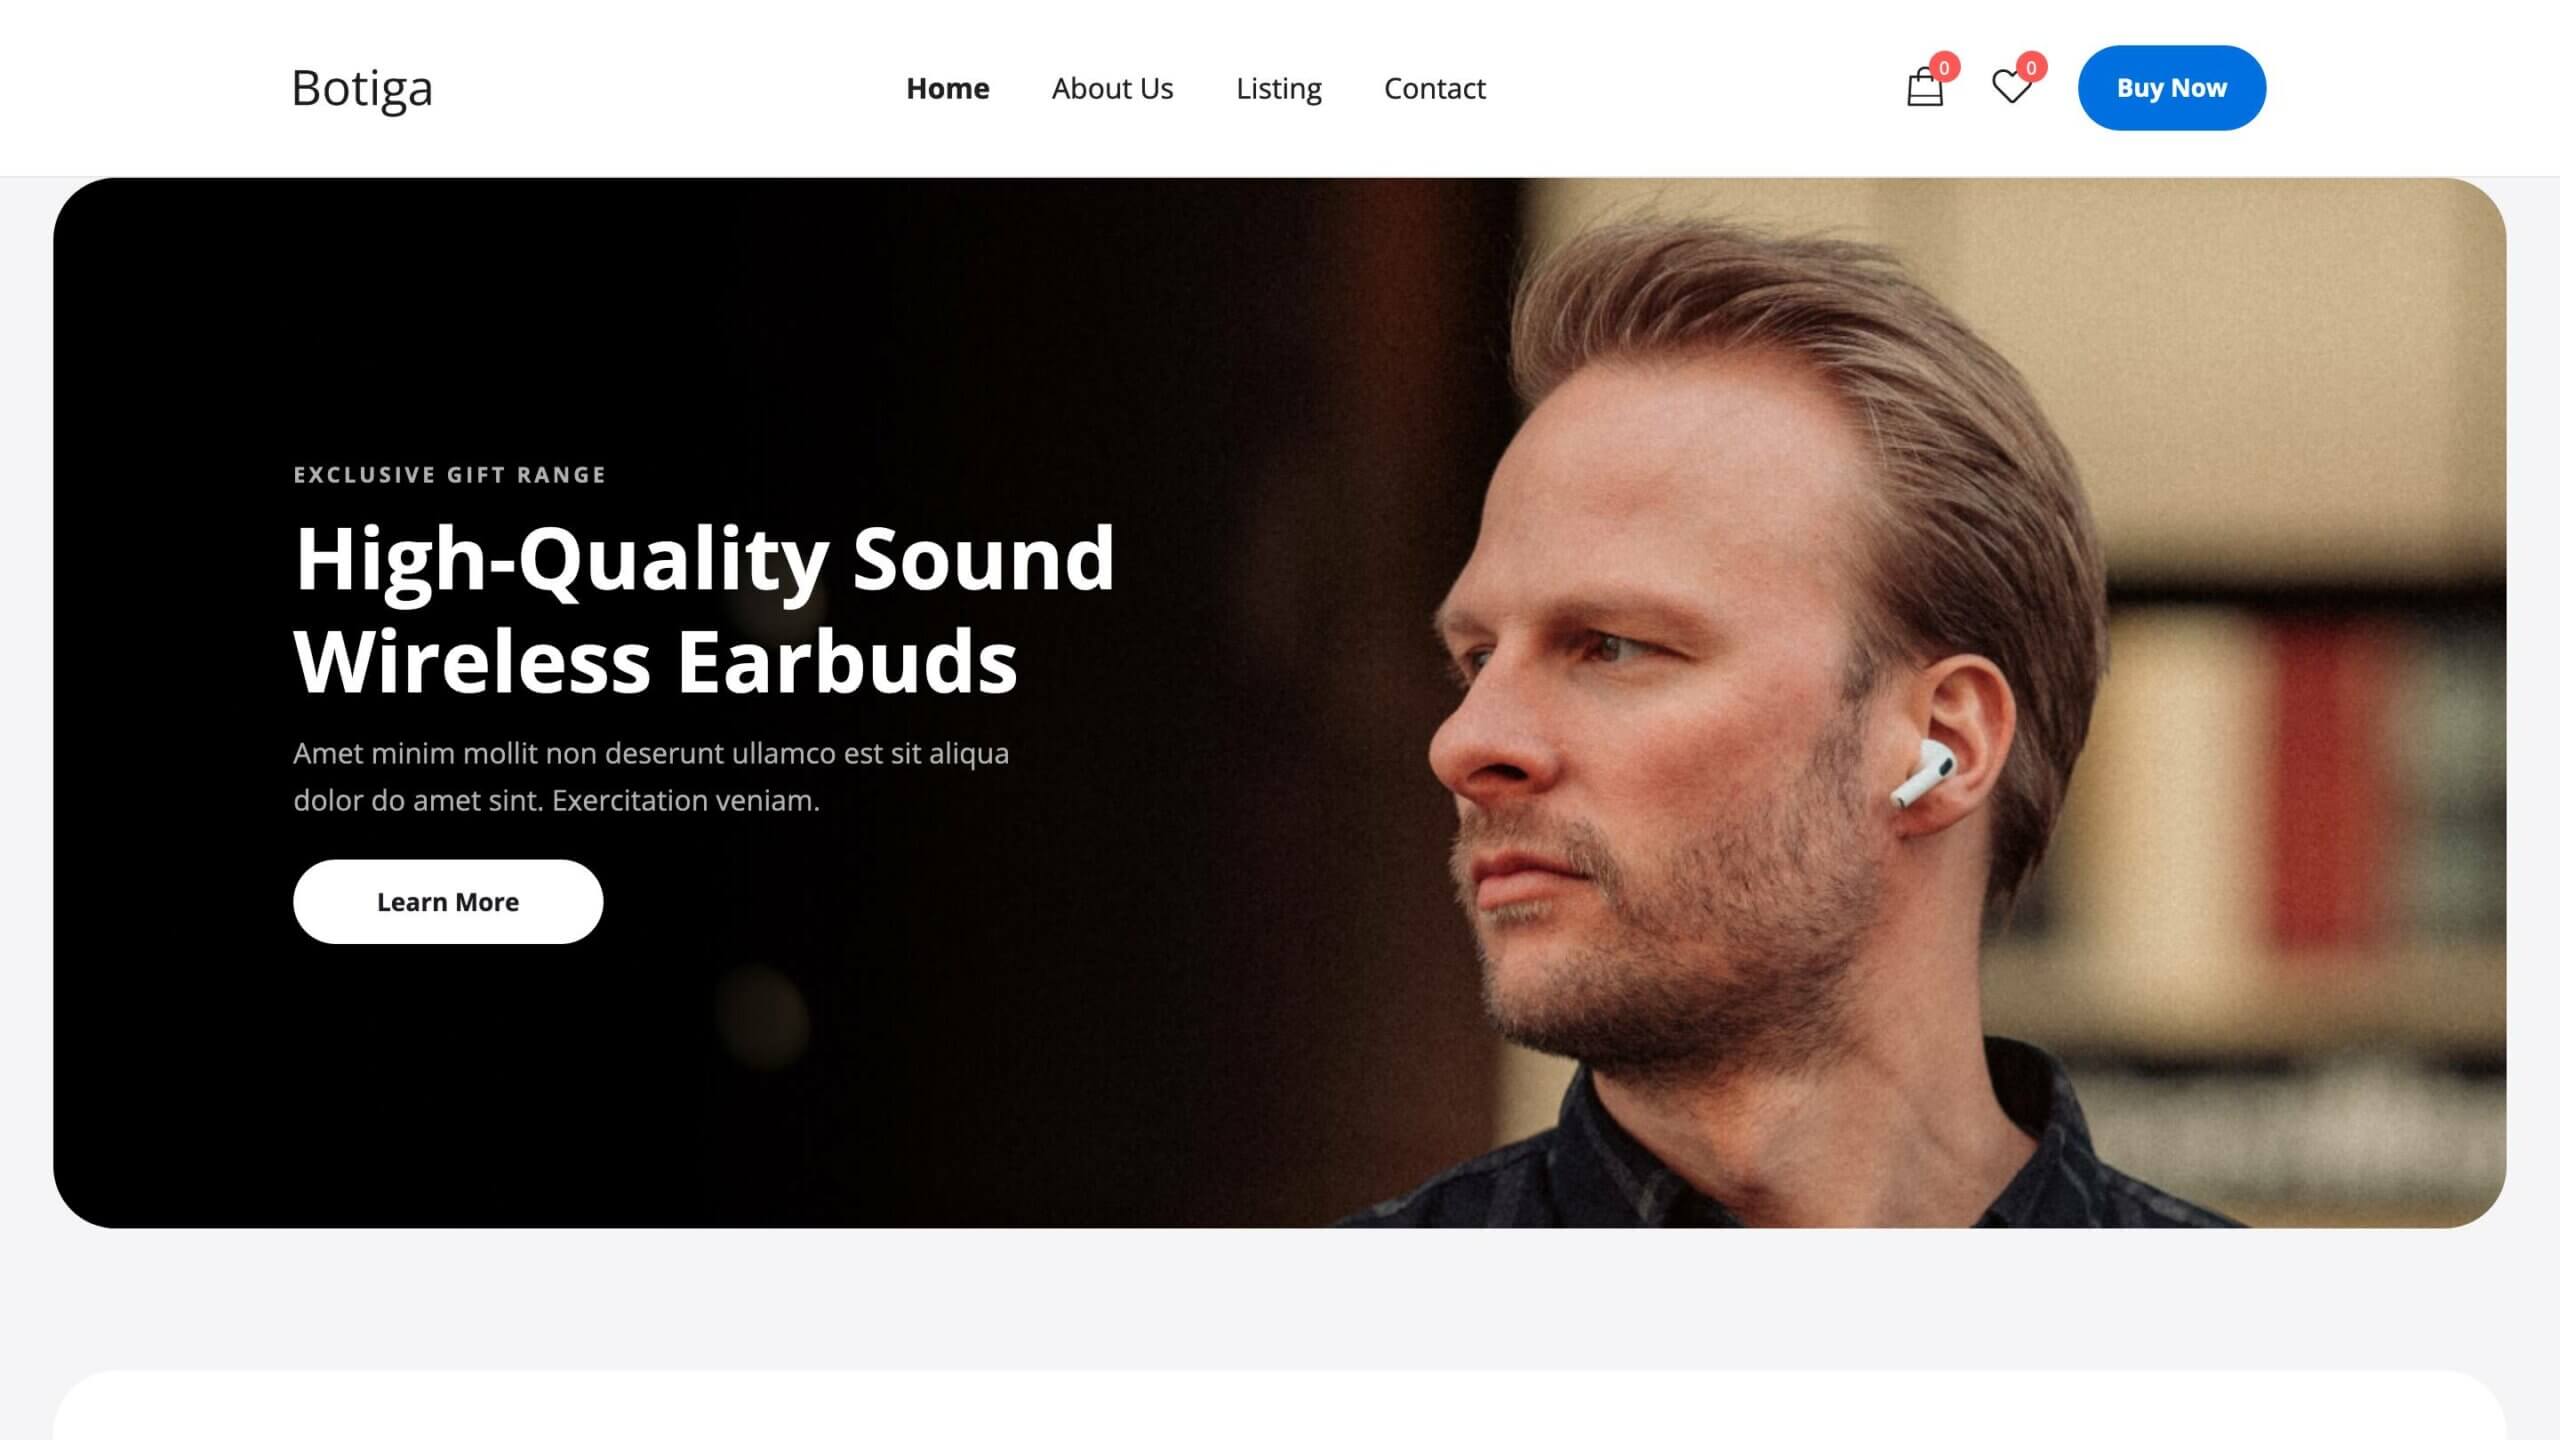The image size is (2560, 1440).
Task: Click the blue Buy Now button
Action: coord(2171,88)
